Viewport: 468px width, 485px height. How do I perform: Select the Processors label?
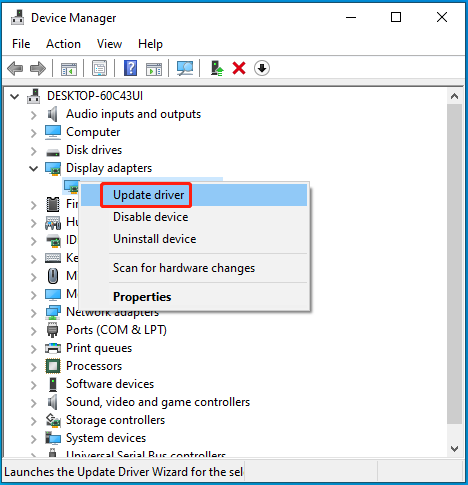click(x=94, y=366)
